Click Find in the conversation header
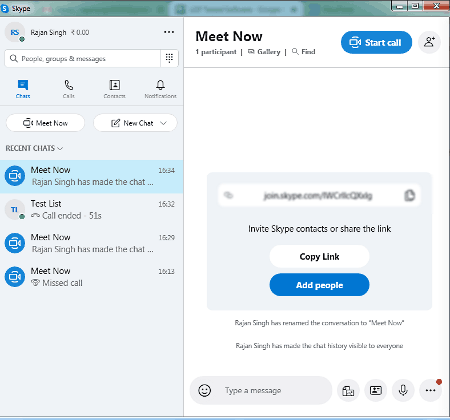450x420 pixels. [303, 52]
